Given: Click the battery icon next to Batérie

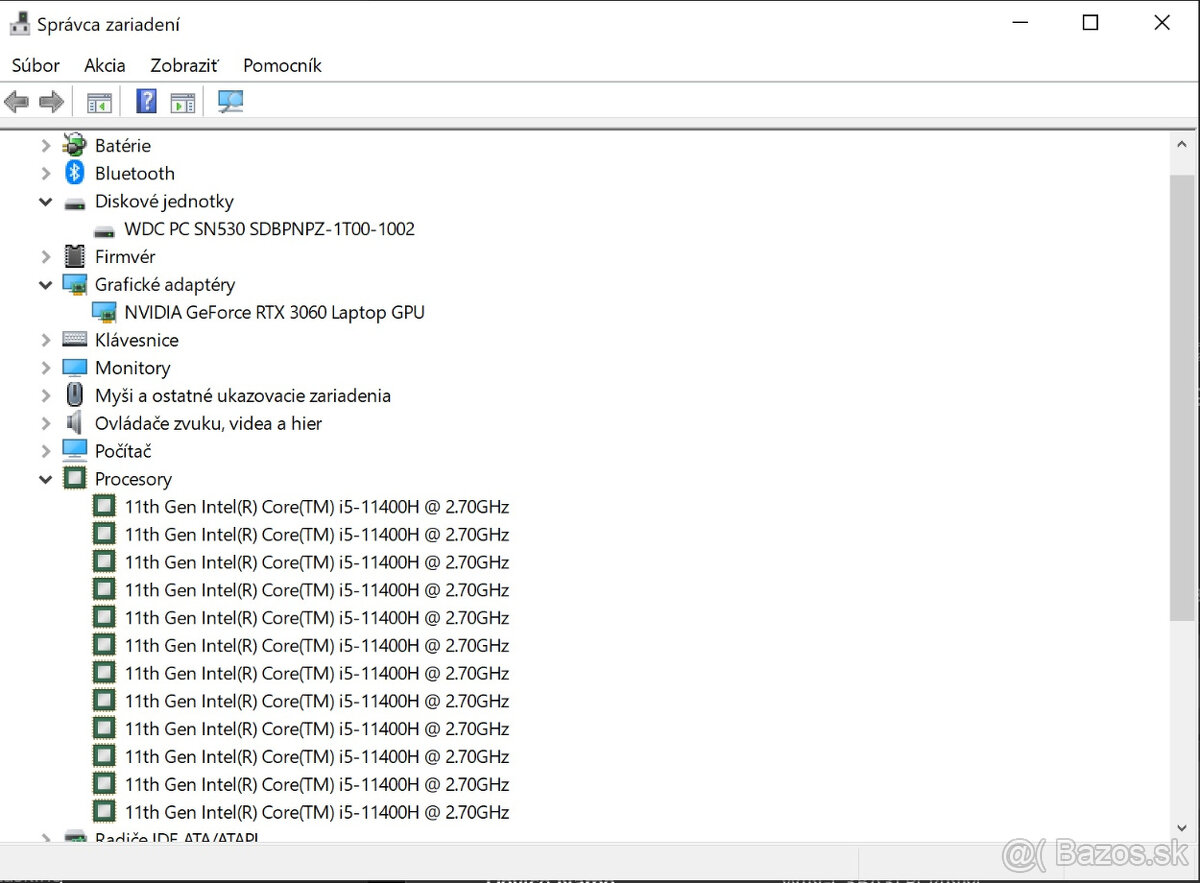Looking at the screenshot, I should pos(74,144).
